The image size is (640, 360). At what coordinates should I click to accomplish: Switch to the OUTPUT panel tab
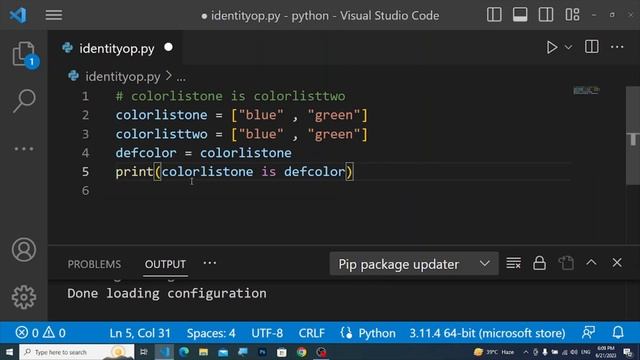click(x=165, y=264)
